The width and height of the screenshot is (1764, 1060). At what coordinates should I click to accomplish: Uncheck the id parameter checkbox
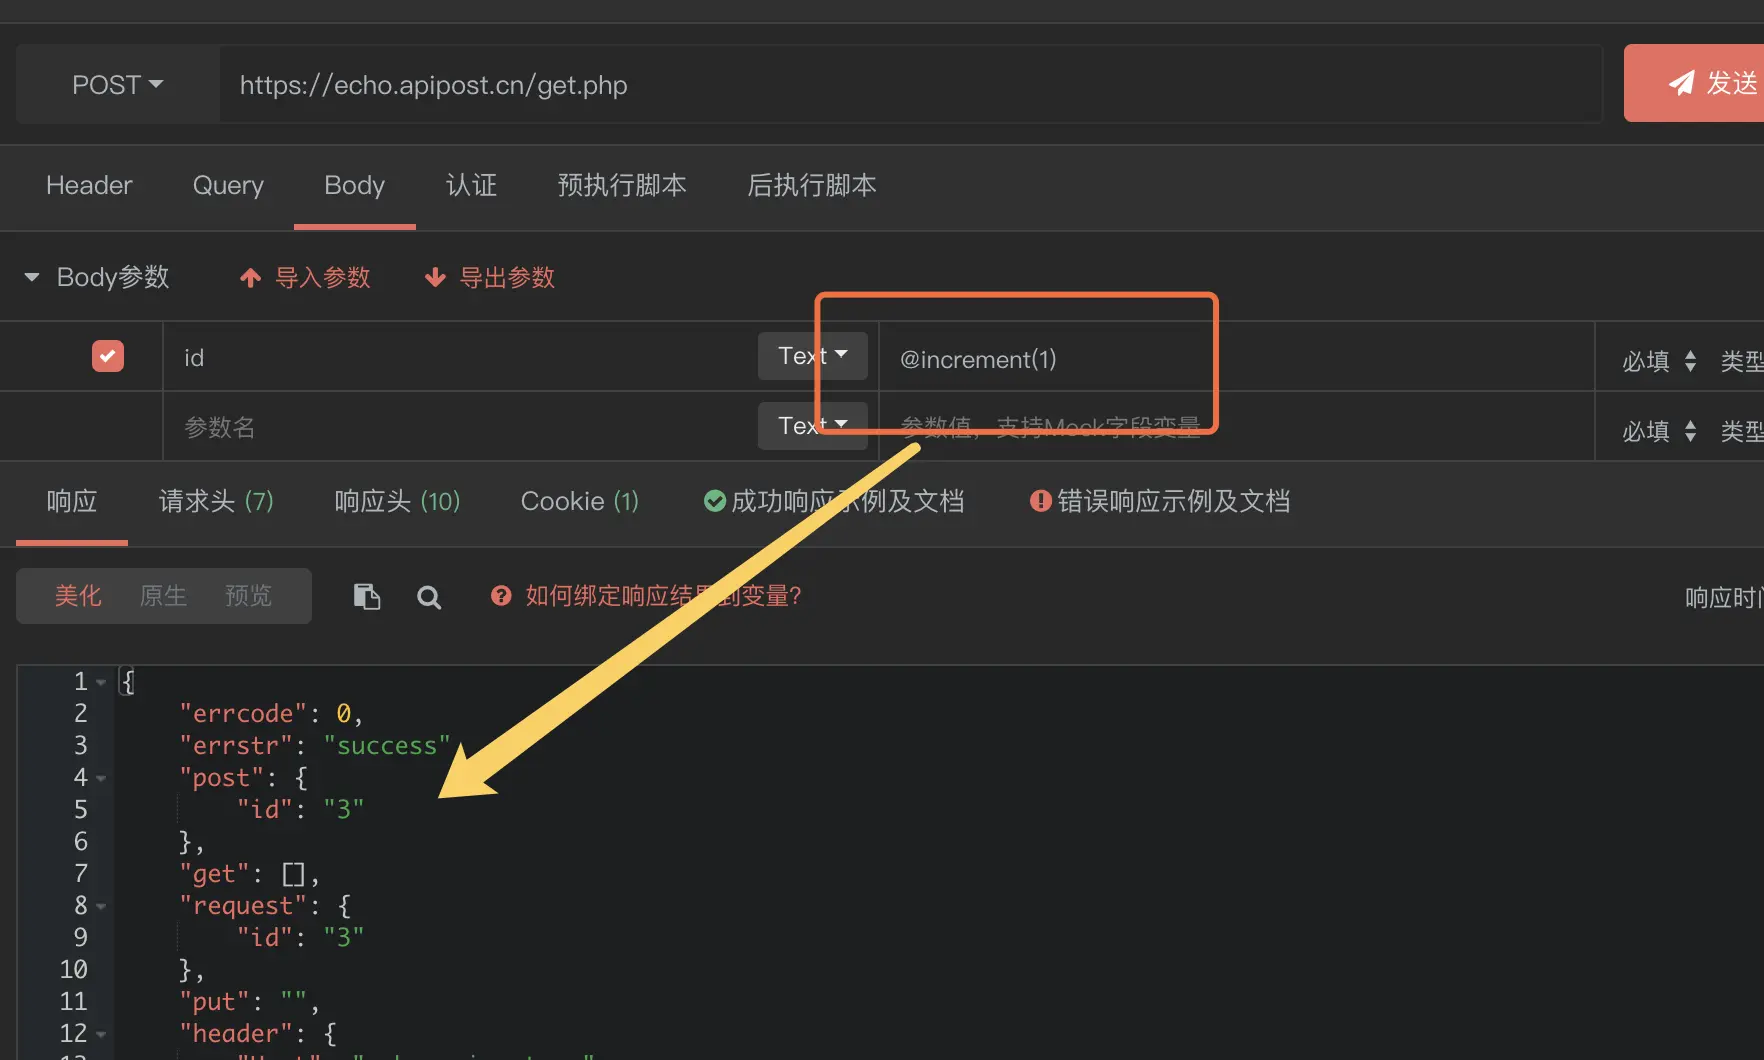[x=108, y=356]
